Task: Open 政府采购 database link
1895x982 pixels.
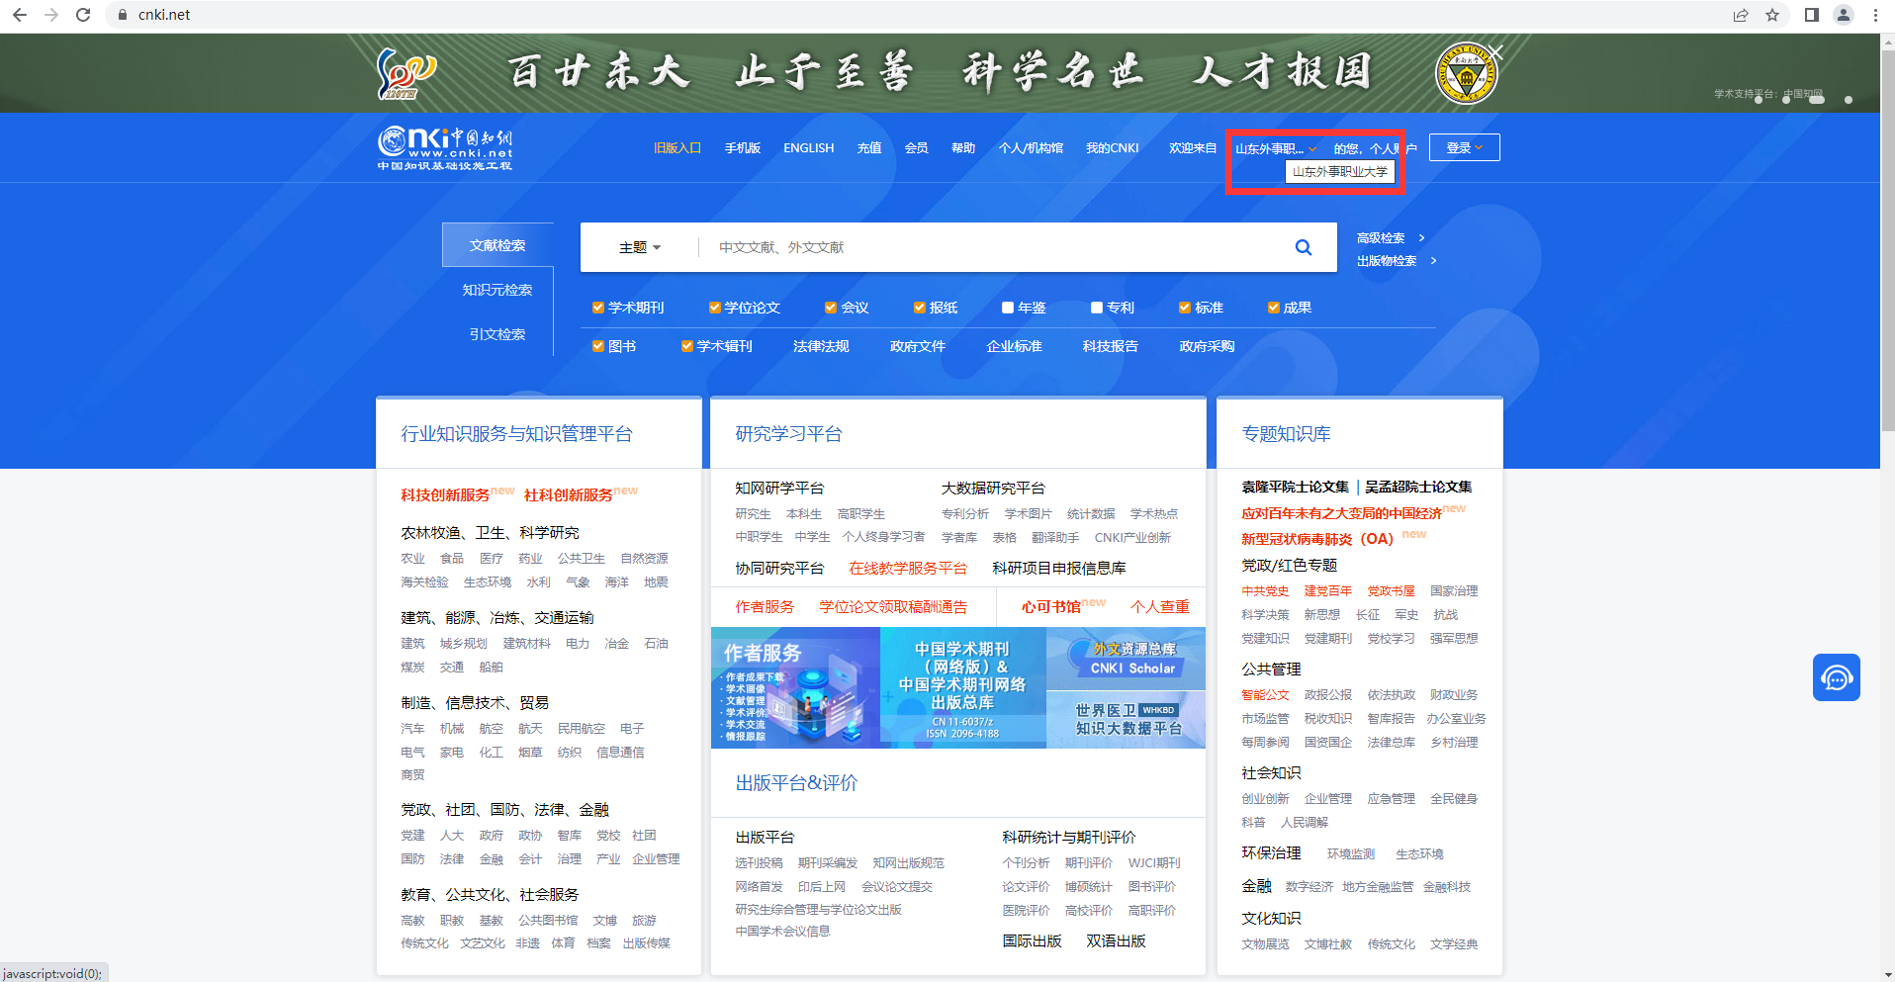Action: 1207,346
